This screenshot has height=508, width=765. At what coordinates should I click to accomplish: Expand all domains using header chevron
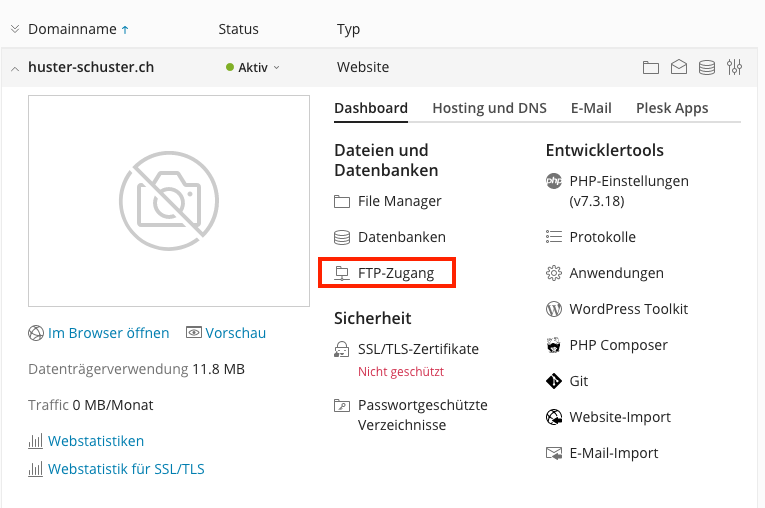tap(15, 29)
